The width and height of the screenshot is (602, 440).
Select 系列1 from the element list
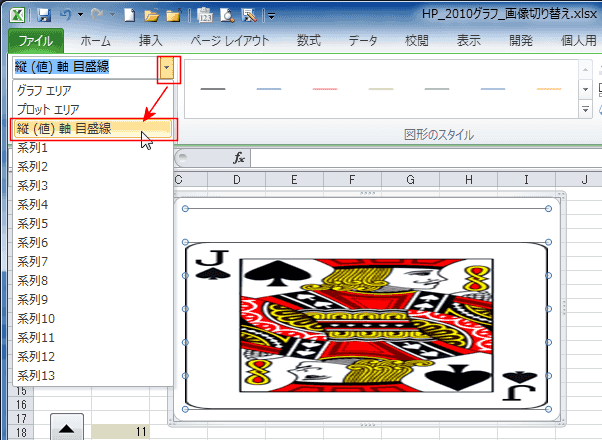tap(93, 147)
